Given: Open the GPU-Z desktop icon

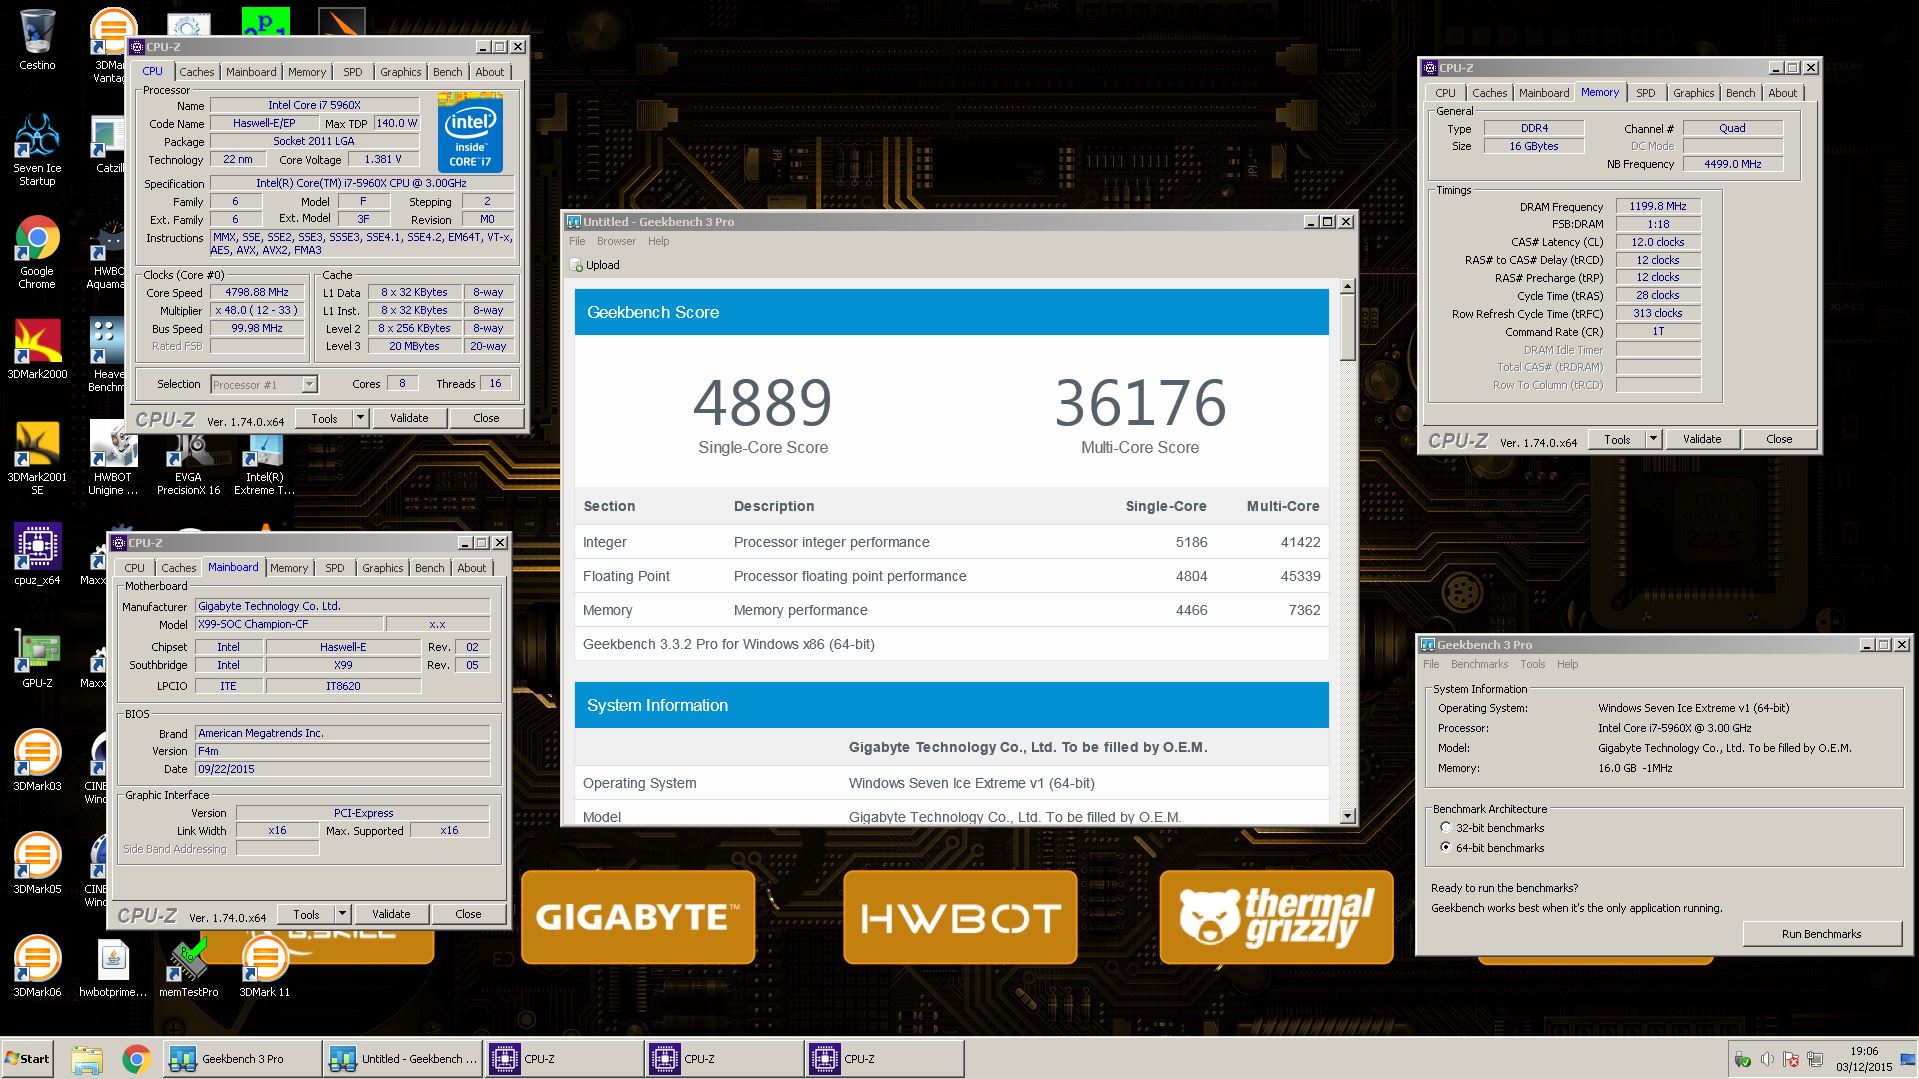Looking at the screenshot, I should tap(37, 657).
